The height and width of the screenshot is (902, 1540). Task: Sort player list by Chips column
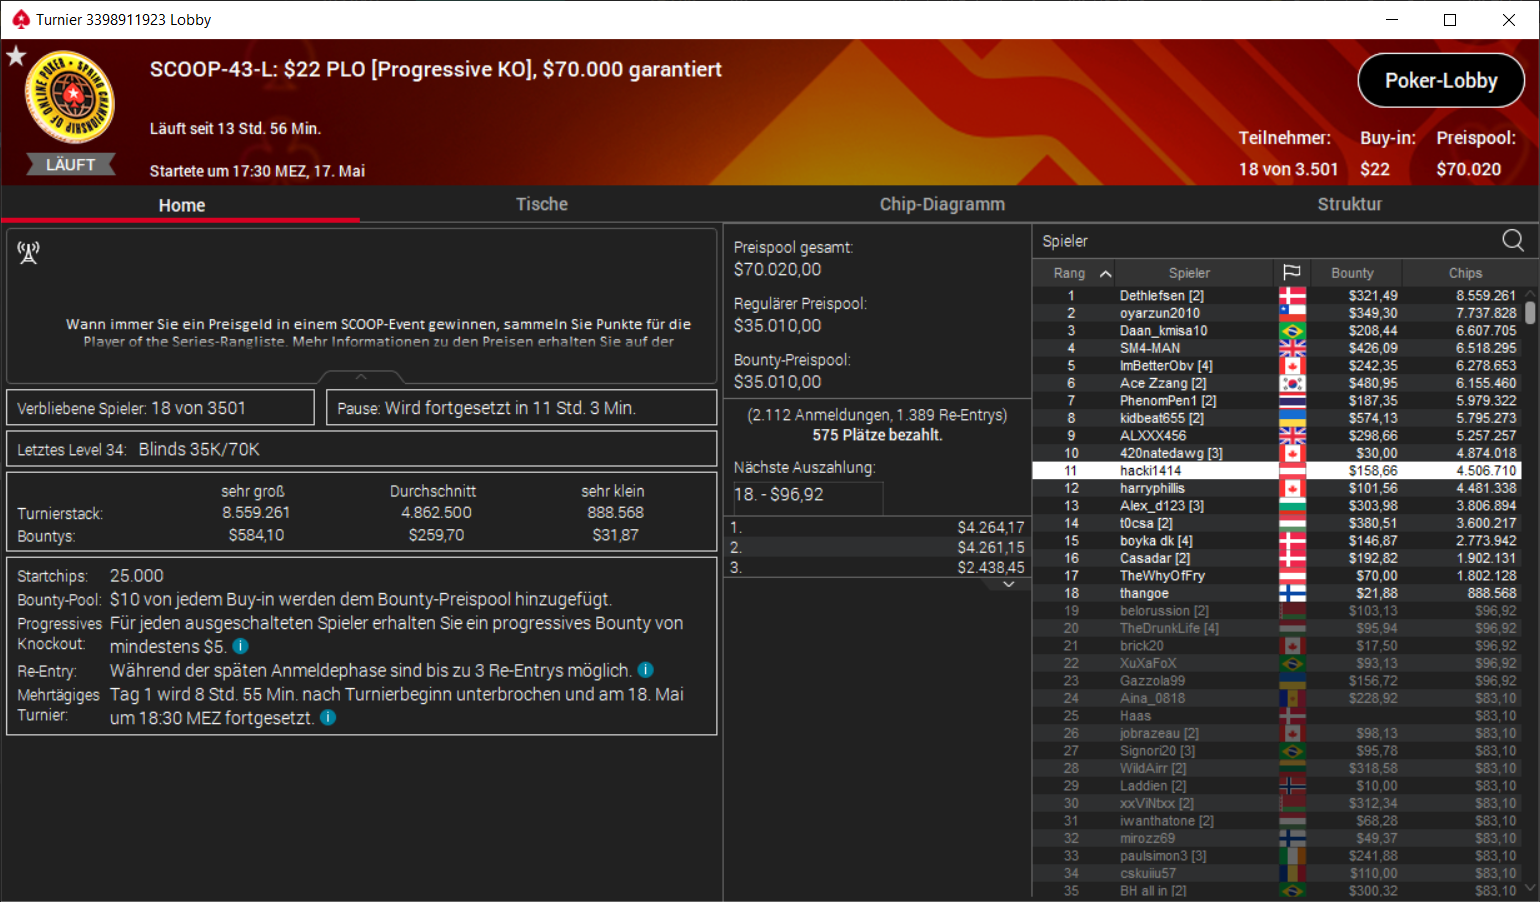tap(1465, 272)
